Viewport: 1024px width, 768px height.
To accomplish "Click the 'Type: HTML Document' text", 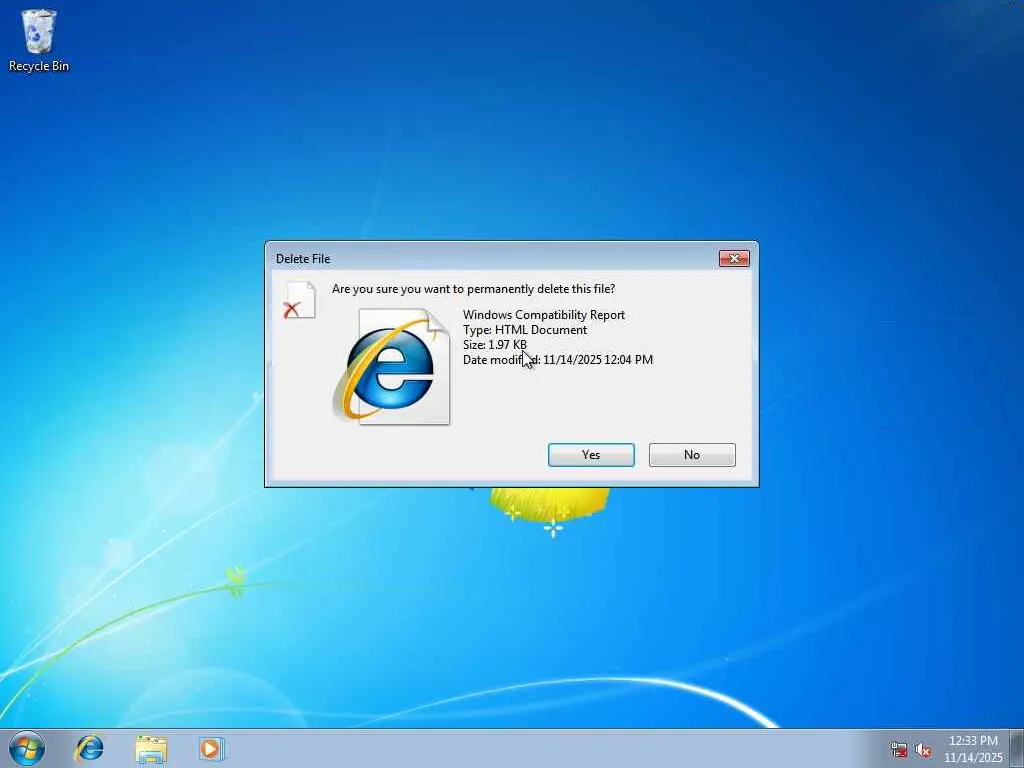I will (x=525, y=330).
